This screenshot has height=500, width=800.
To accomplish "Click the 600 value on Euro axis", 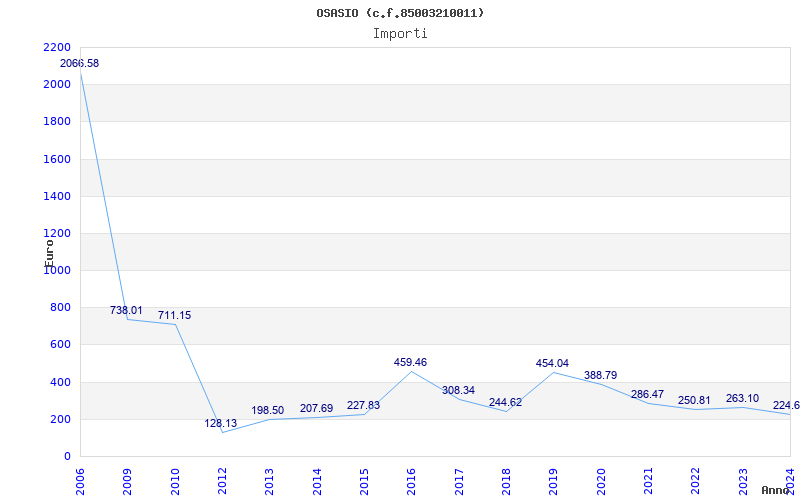I will (60, 345).
